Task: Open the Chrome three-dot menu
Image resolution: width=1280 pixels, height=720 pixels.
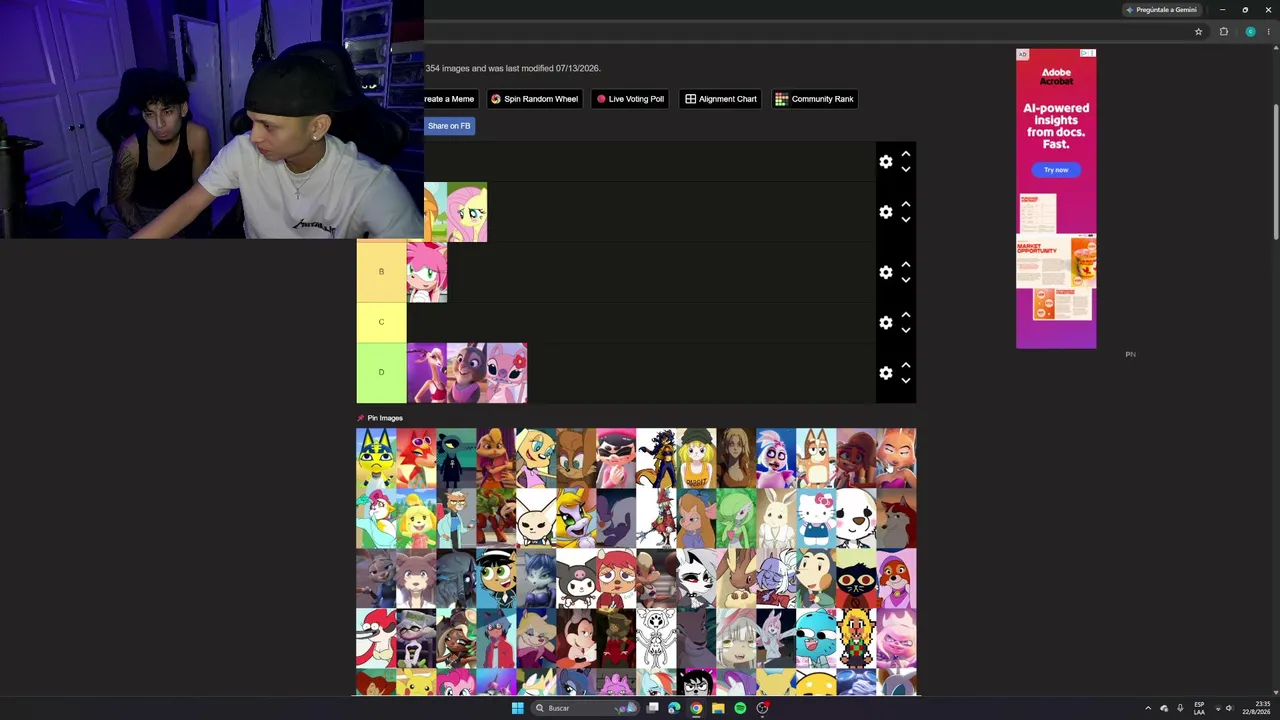Action: coord(1268,32)
